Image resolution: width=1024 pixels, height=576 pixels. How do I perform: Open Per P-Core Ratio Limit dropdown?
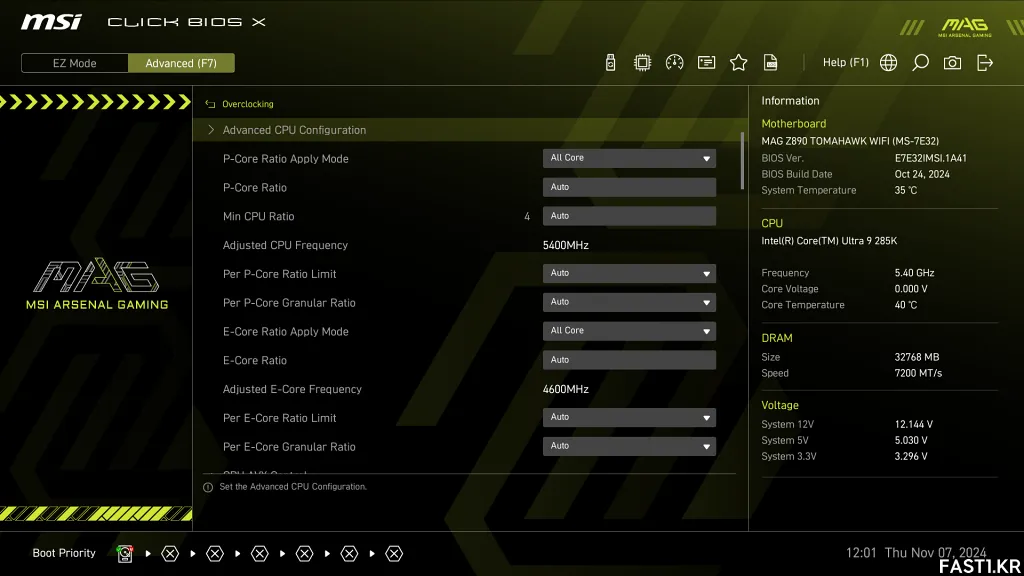pyautogui.click(x=629, y=273)
